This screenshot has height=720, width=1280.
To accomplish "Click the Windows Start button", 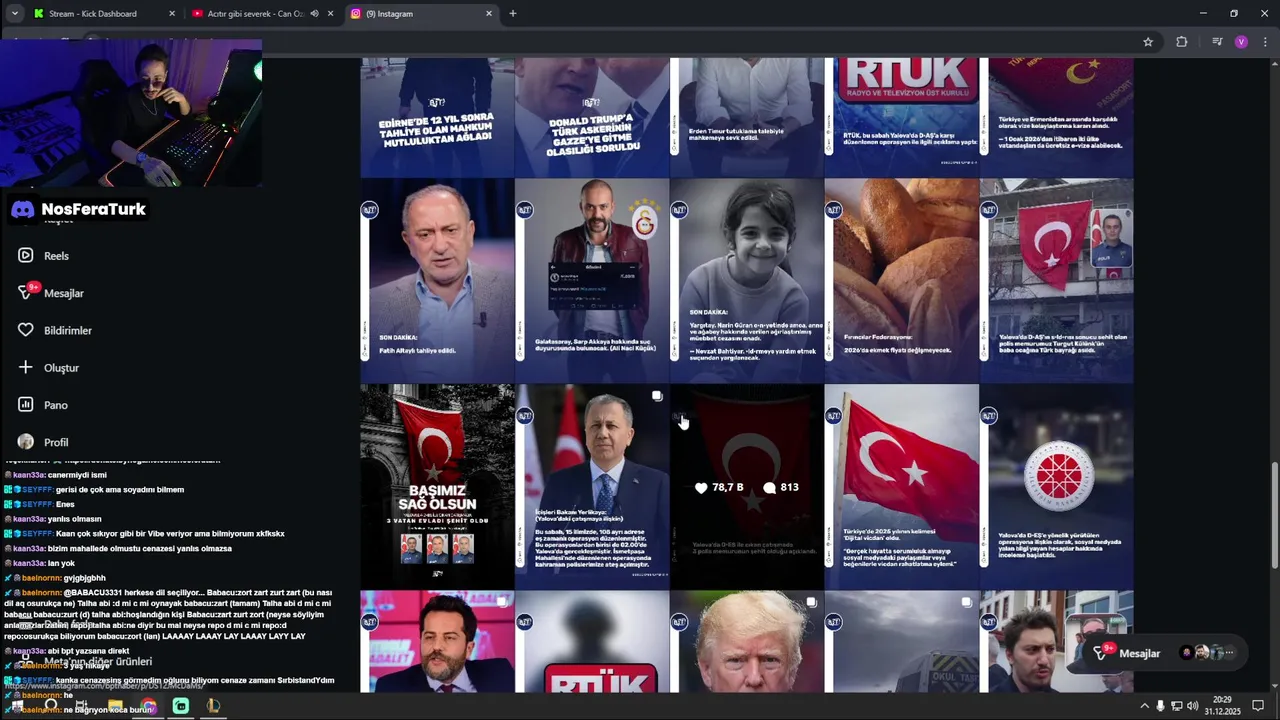I will [17, 706].
